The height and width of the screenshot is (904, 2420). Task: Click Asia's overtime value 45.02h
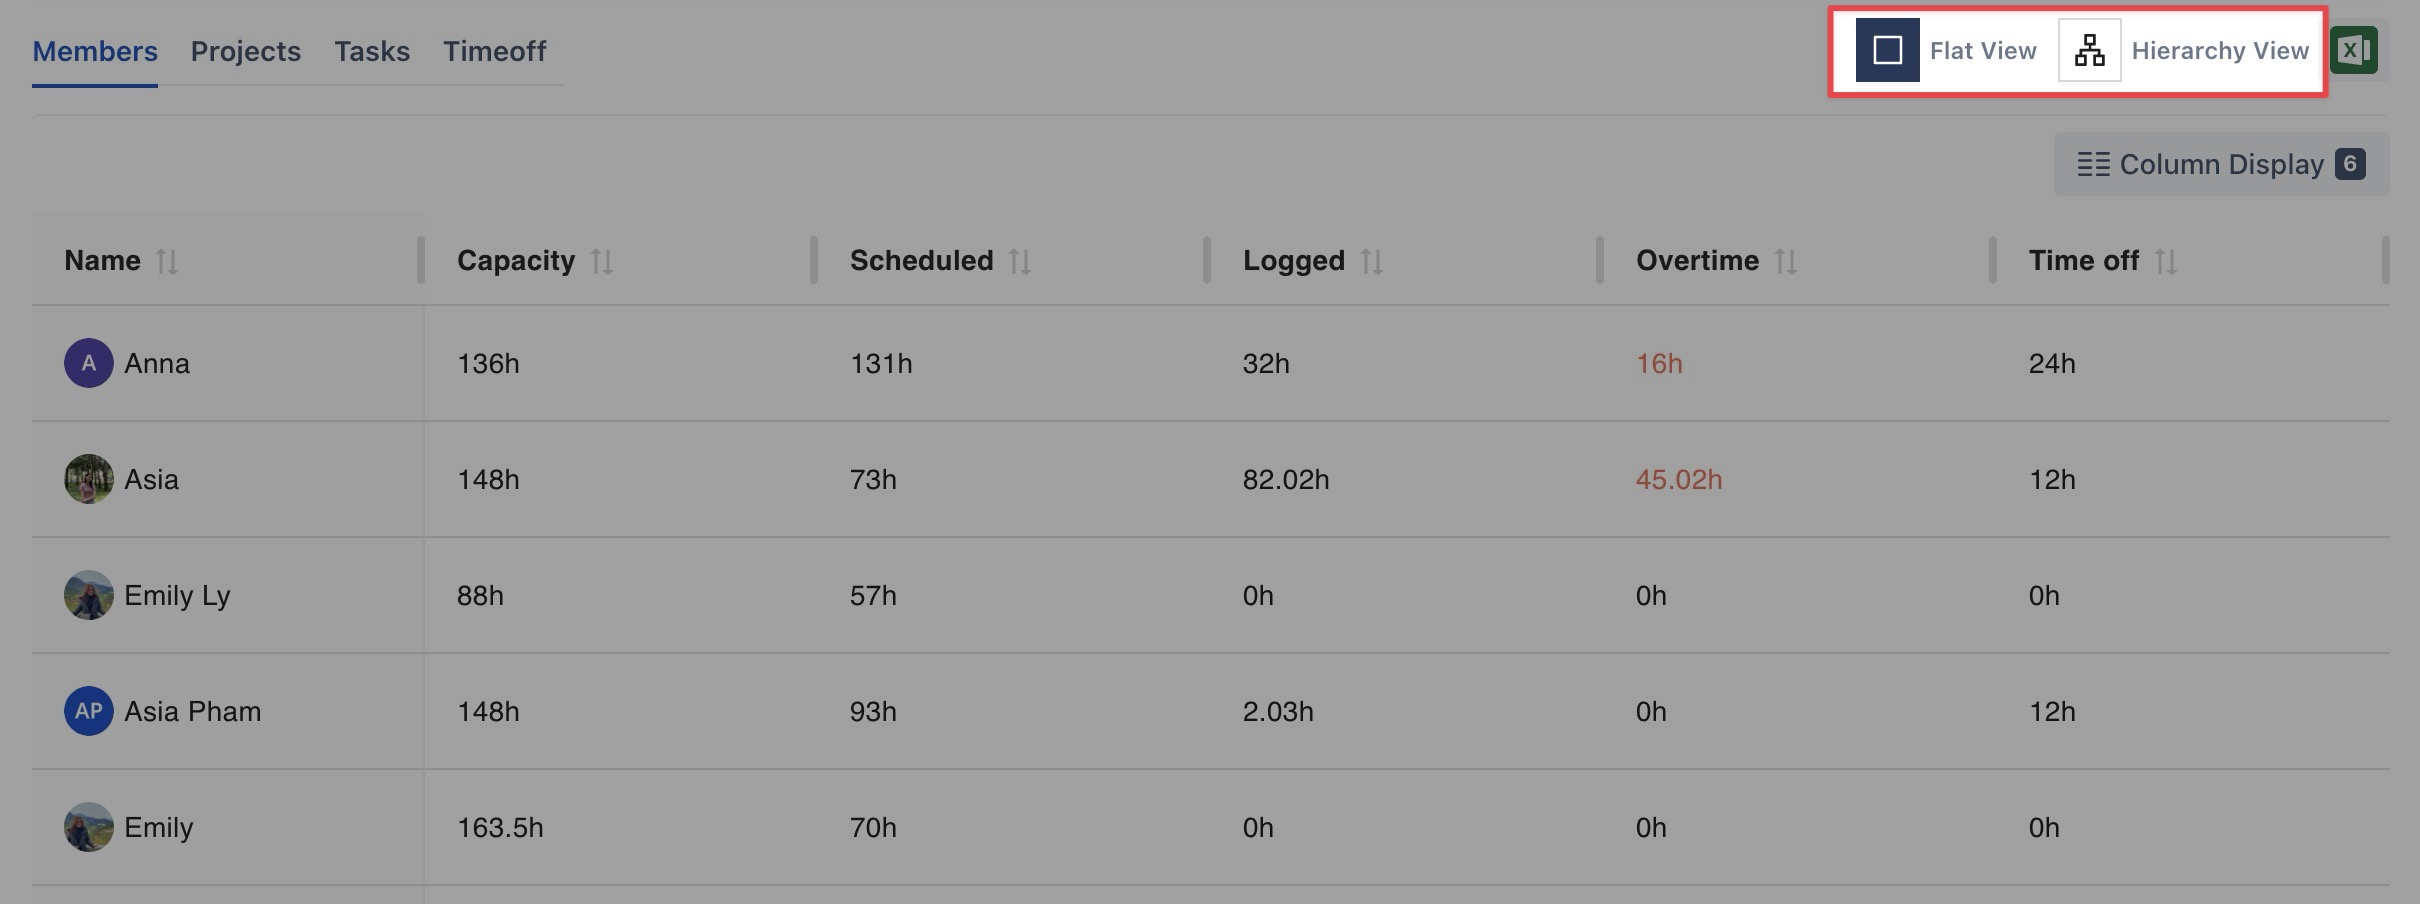pyautogui.click(x=1678, y=479)
